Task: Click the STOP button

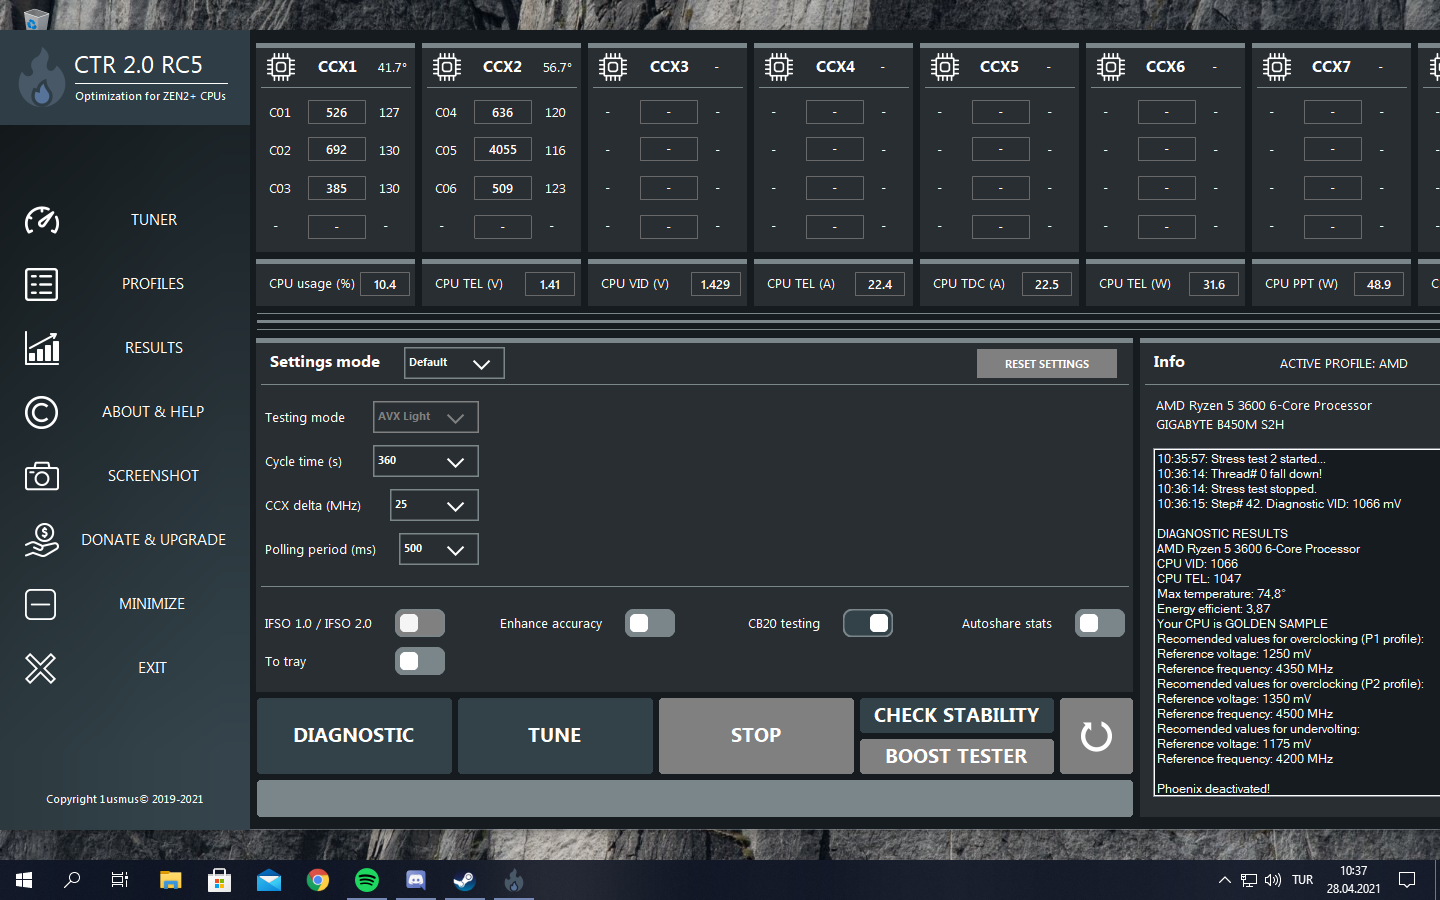Action: (756, 736)
